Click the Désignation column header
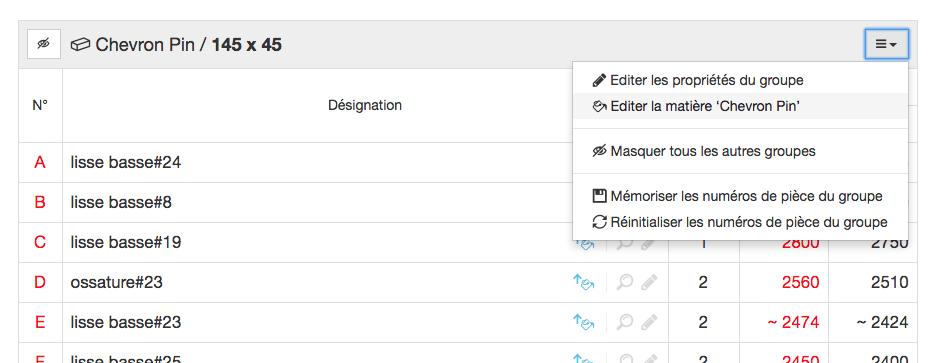This screenshot has height=363, width=948. (365, 105)
